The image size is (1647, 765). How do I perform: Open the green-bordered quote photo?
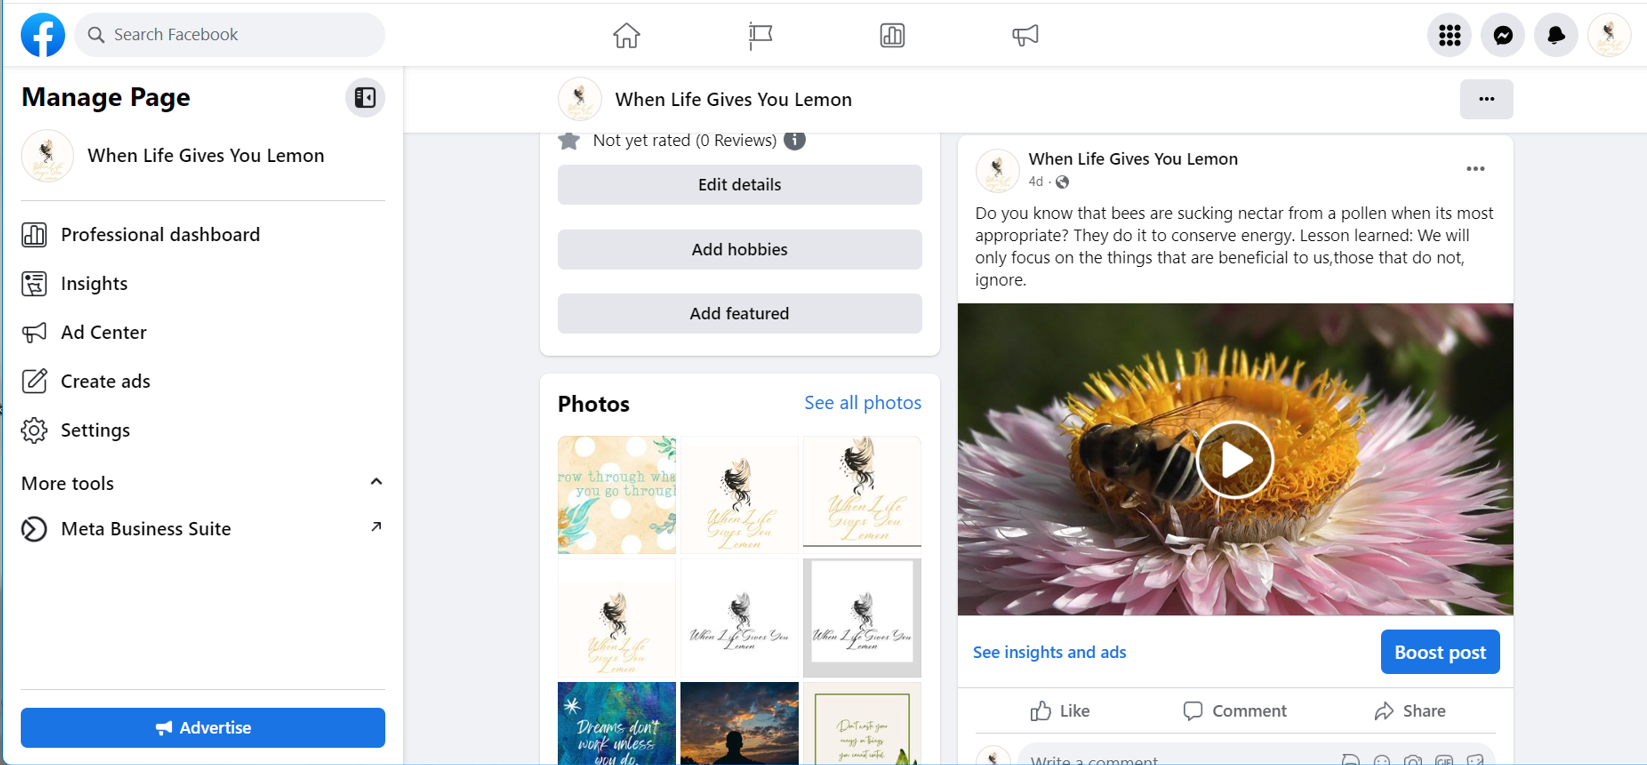coord(862,724)
